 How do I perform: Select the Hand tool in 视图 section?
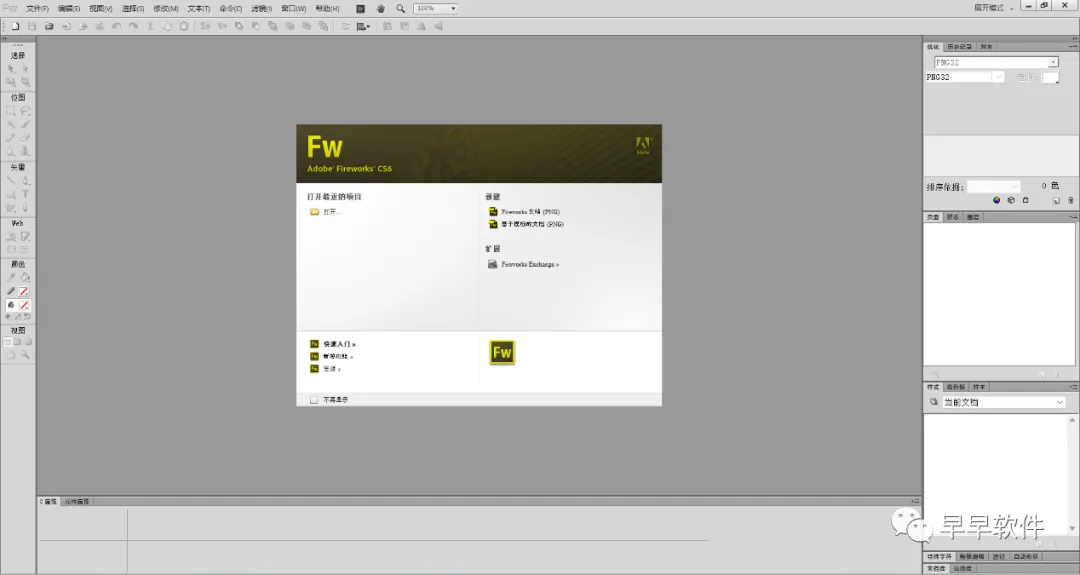[11, 355]
